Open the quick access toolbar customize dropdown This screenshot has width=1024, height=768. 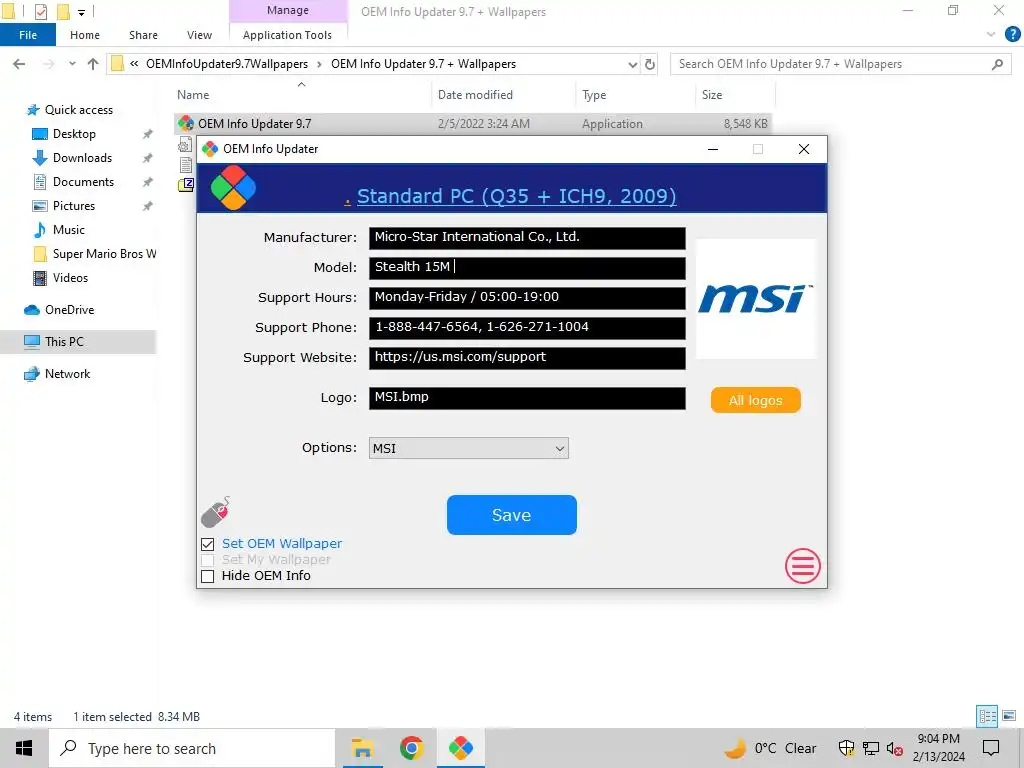pos(82,12)
